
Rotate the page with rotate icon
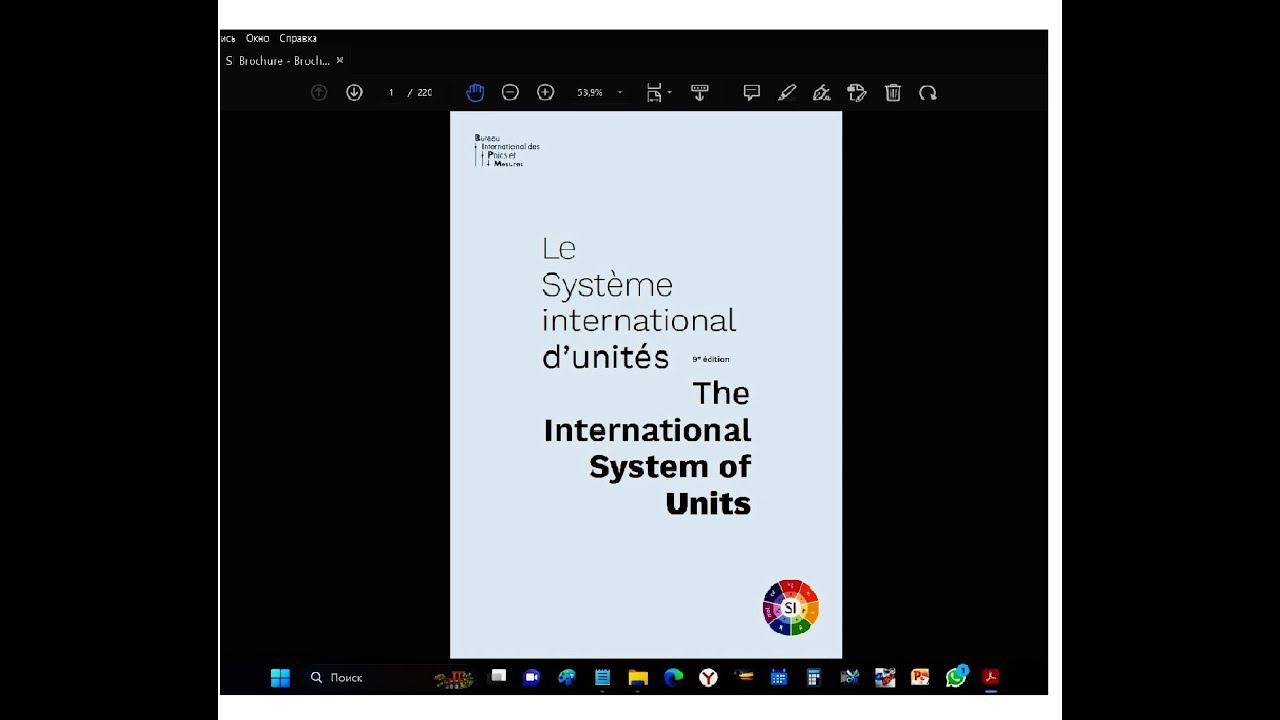pos(928,93)
